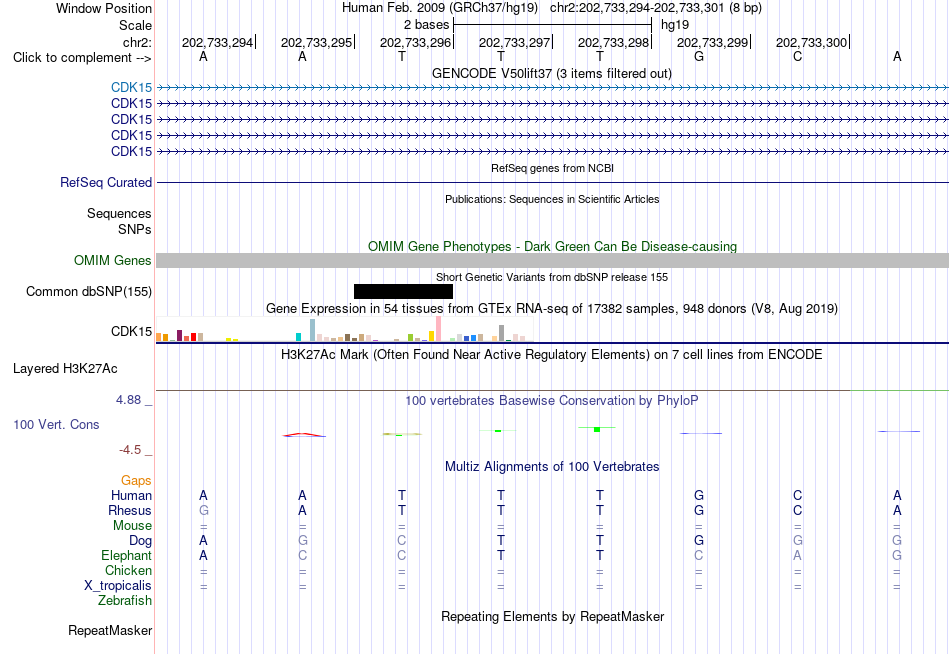Click the OMIM Gene Phenotypes green title
Image resolution: width=950 pixels, height=654 pixels.
tap(552, 247)
